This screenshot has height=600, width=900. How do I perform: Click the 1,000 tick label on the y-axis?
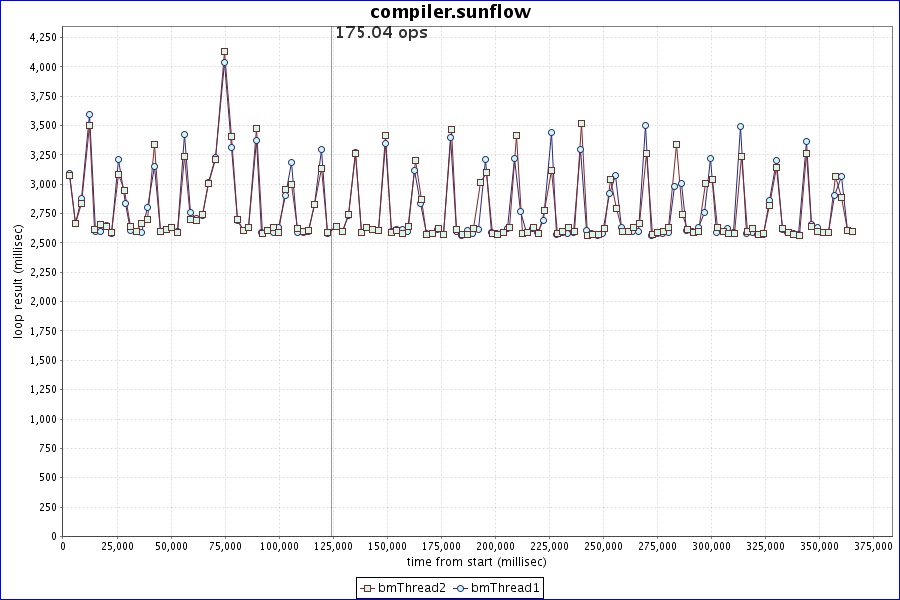[x=44, y=419]
